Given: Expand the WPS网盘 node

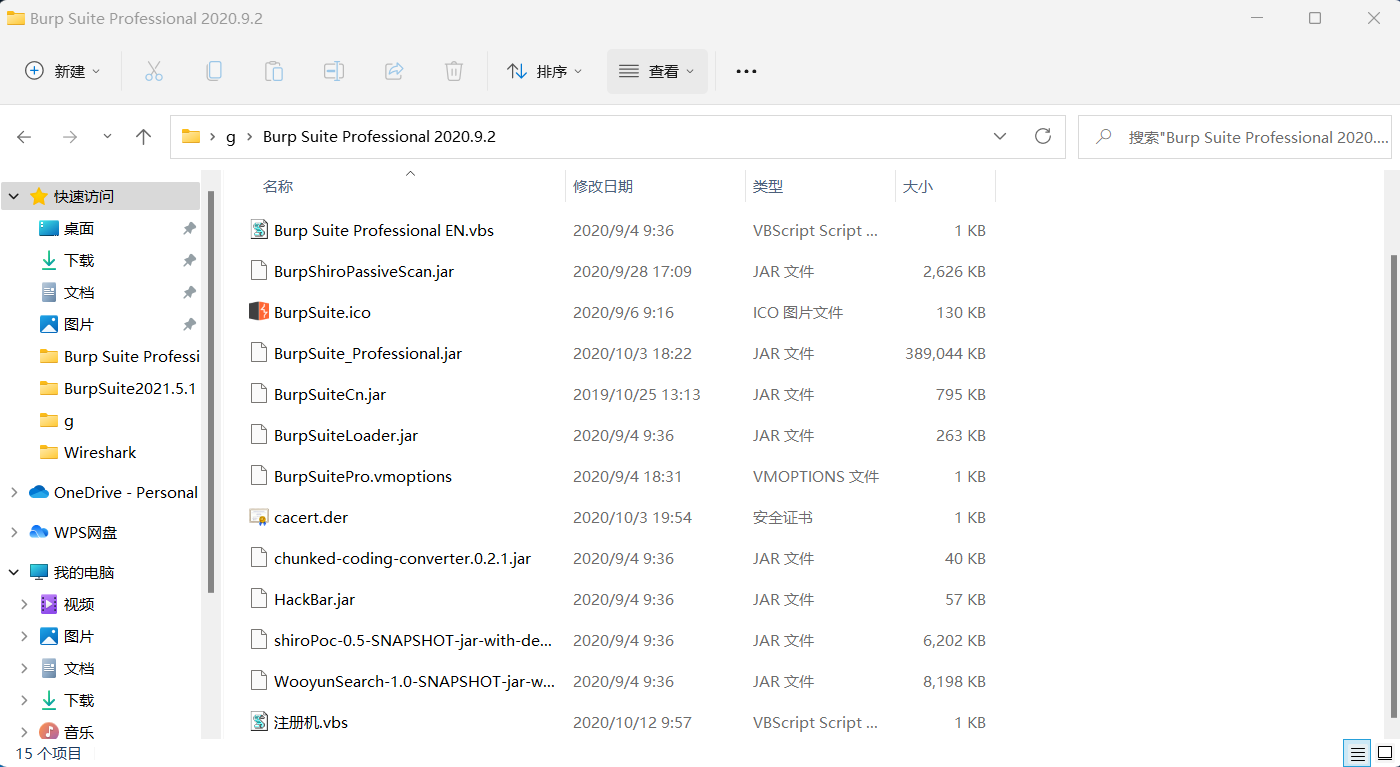Looking at the screenshot, I should [x=14, y=532].
